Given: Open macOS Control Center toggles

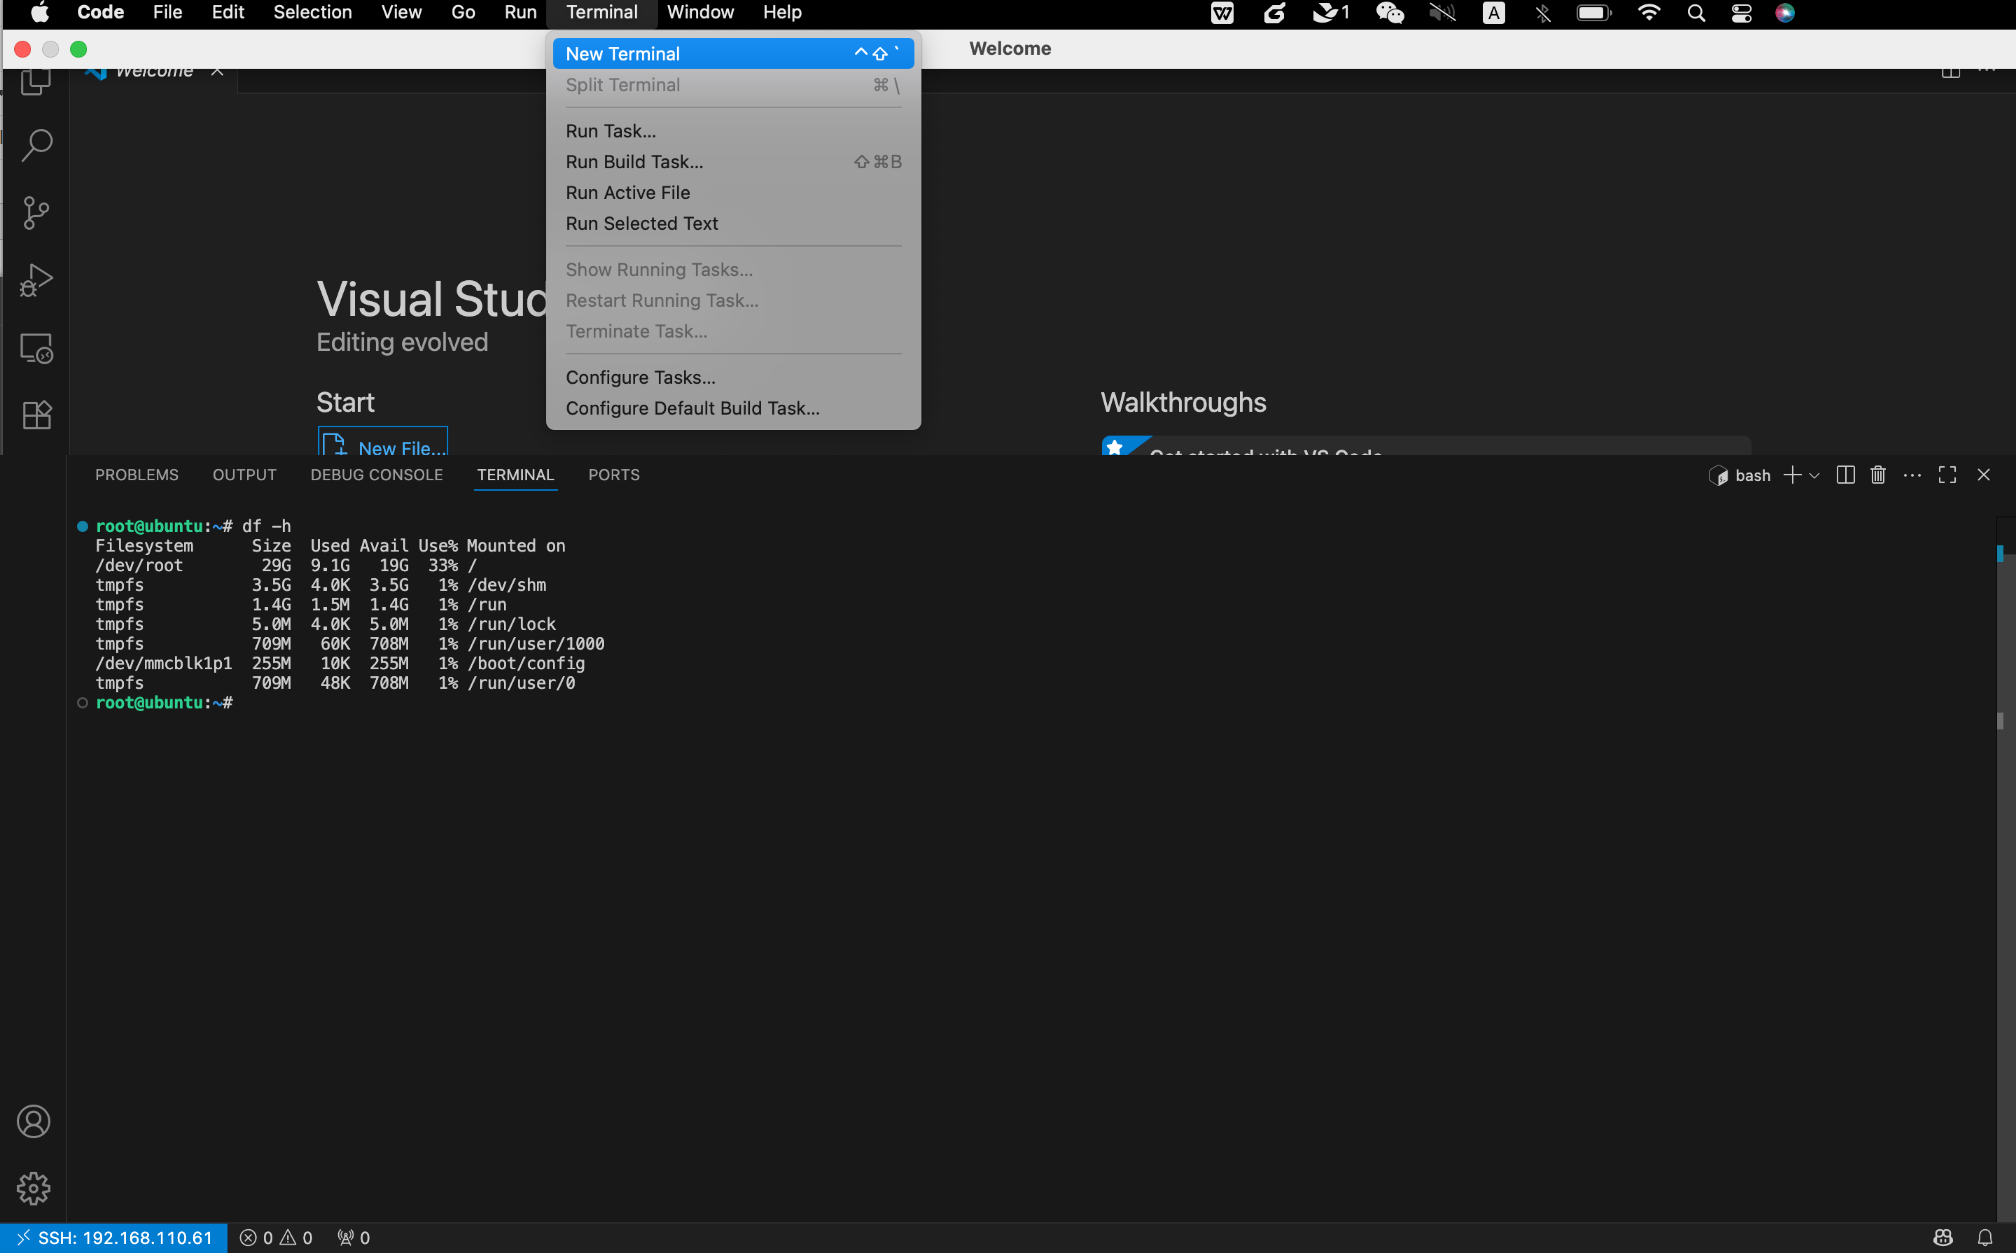Looking at the screenshot, I should click(1741, 13).
